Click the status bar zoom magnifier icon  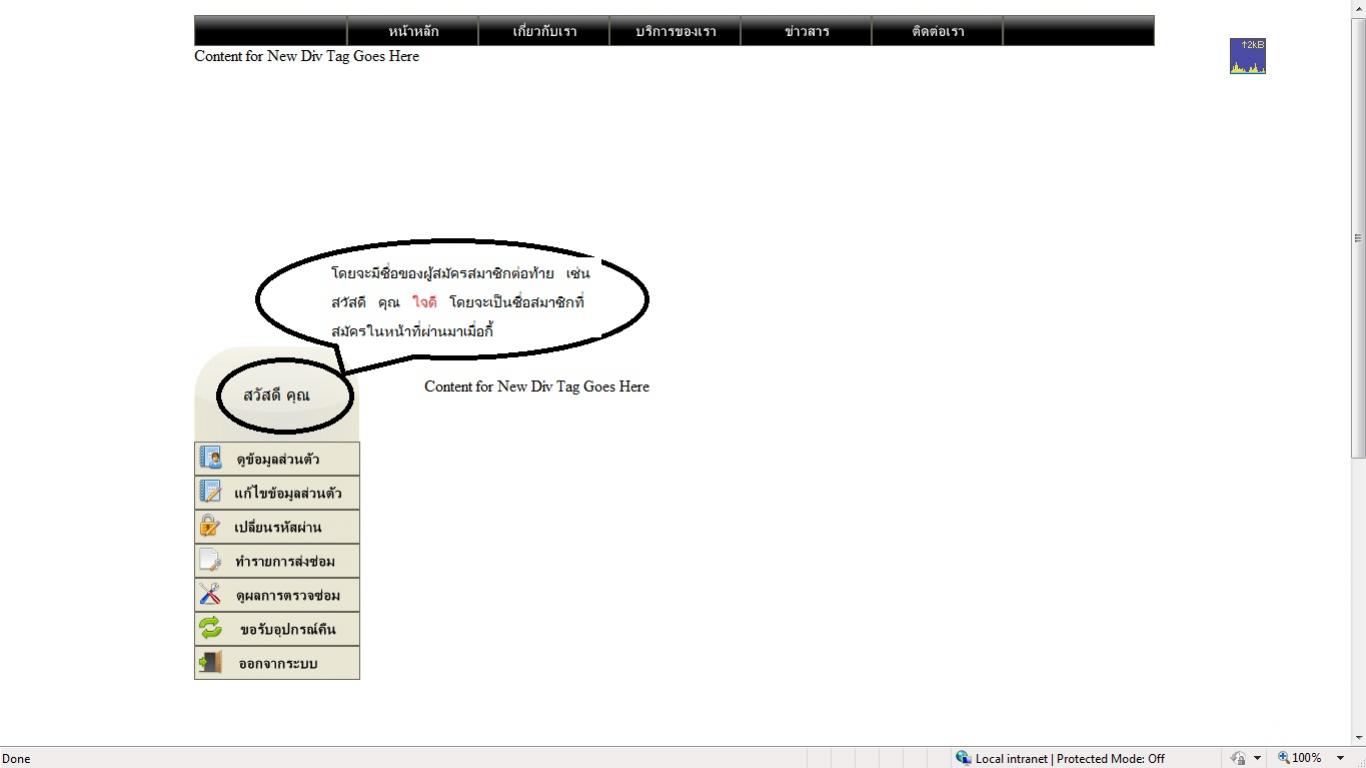[x=1284, y=758]
